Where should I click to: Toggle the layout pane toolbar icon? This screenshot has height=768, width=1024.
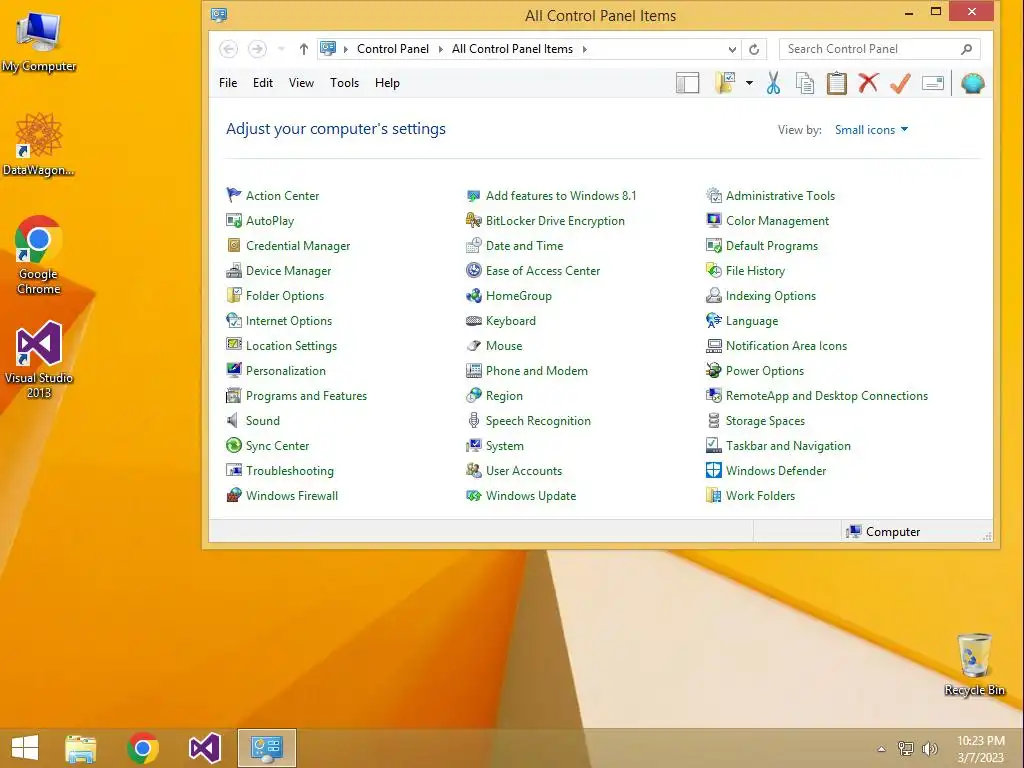pos(687,83)
